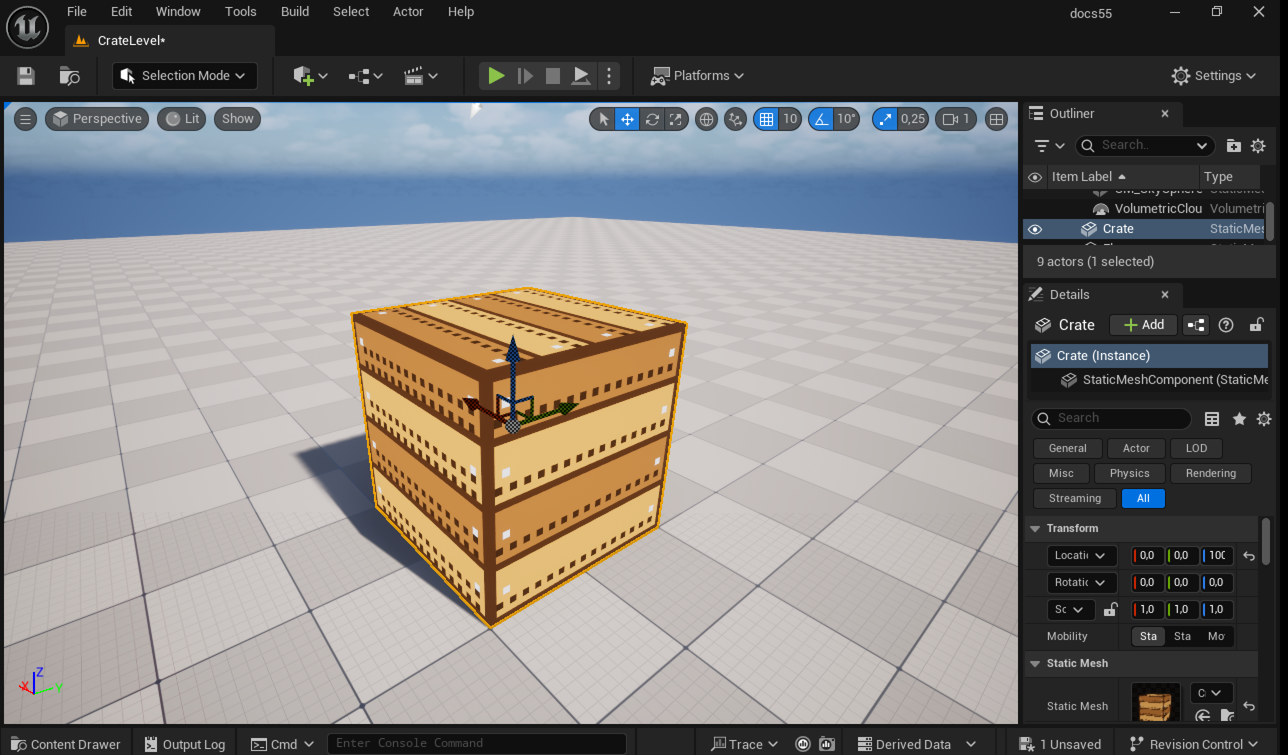
Task: Select the All filter in Details
Action: (1143, 498)
